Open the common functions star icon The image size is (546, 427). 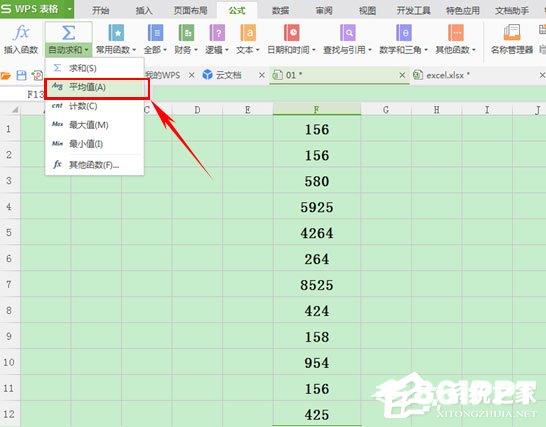click(116, 33)
